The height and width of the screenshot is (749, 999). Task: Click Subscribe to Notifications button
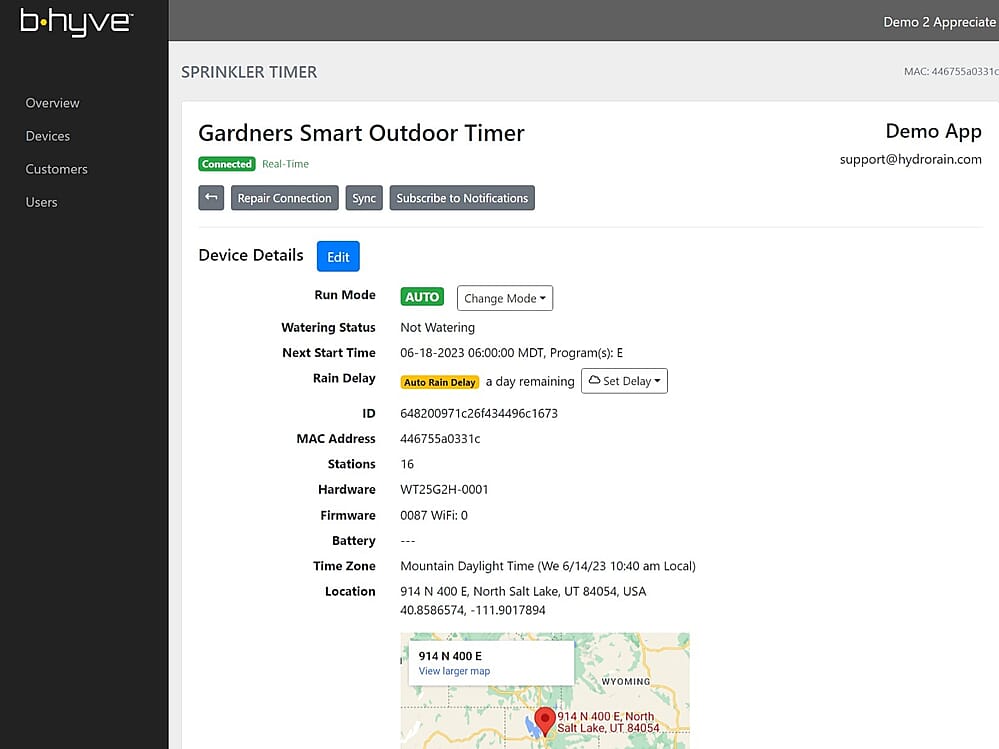(x=462, y=197)
